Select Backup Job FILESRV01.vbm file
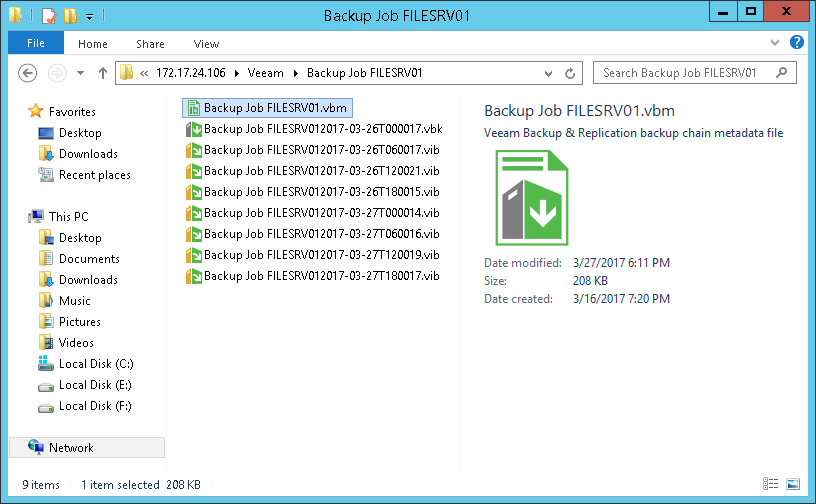816x504 pixels. pos(267,108)
